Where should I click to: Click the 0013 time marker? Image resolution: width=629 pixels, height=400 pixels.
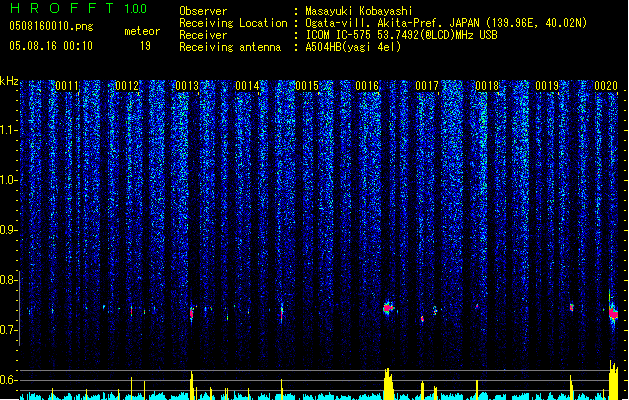point(187,86)
